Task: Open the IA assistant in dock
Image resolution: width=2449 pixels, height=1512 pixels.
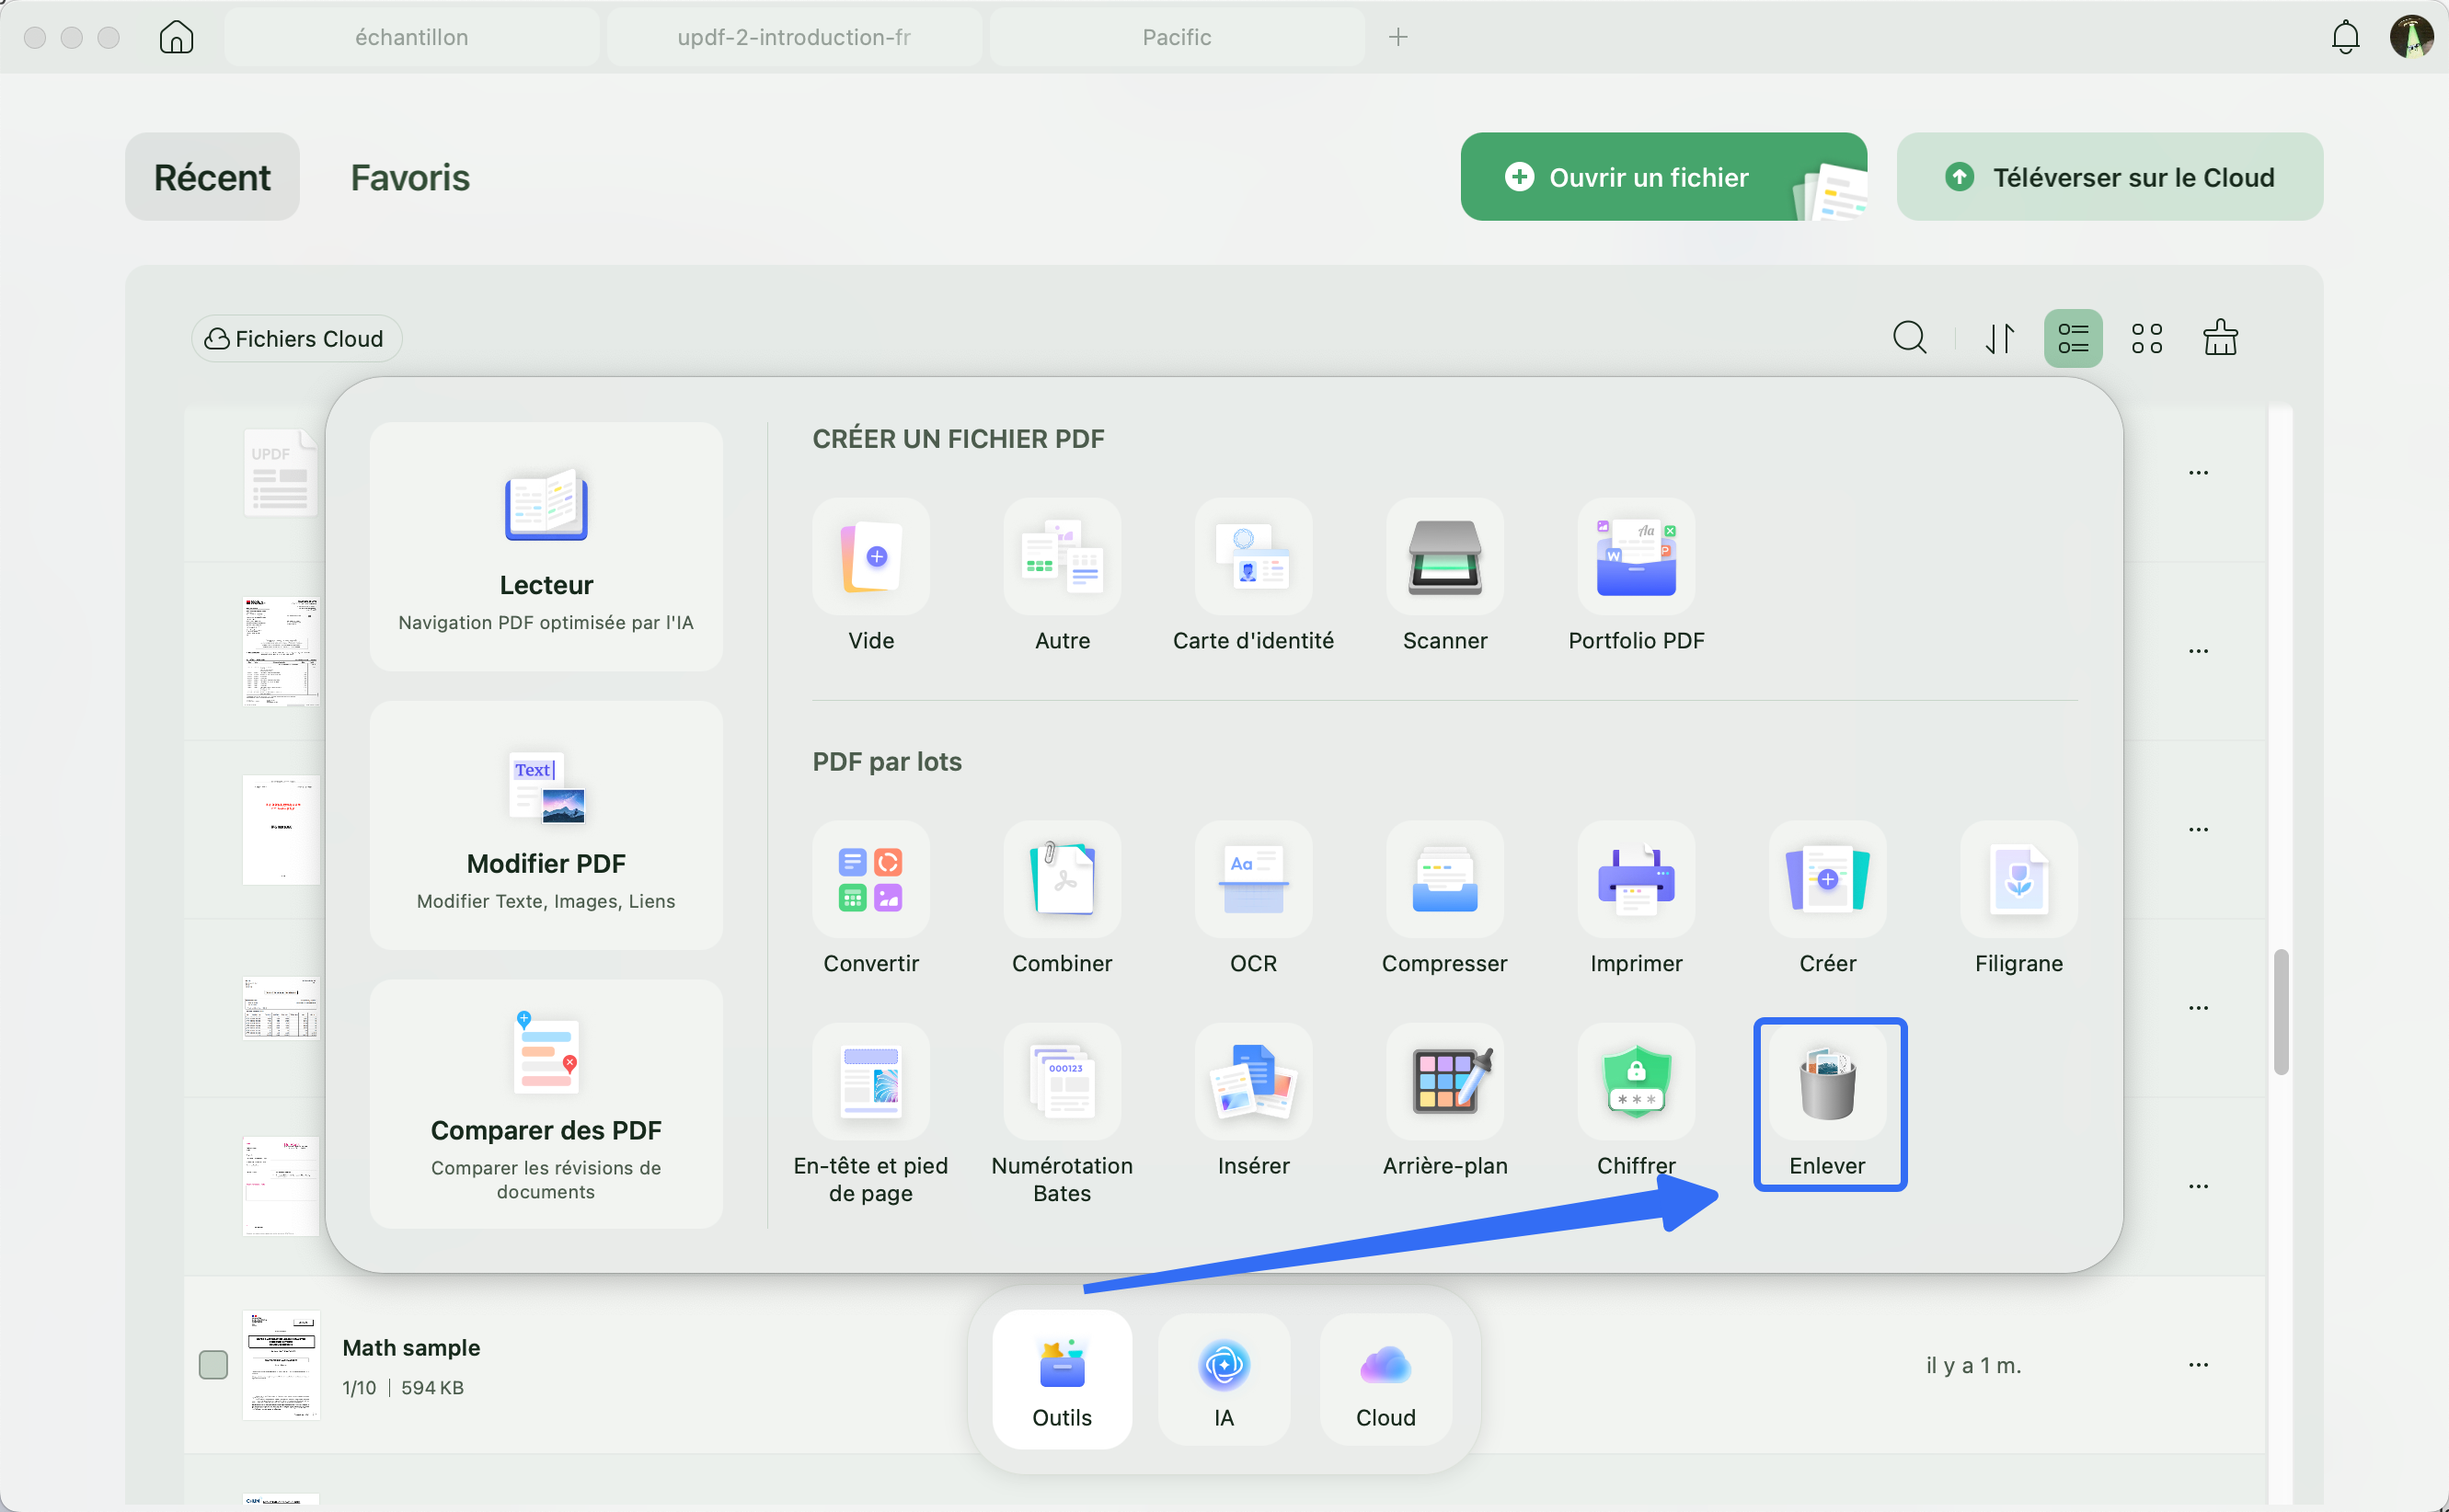Action: (x=1224, y=1379)
